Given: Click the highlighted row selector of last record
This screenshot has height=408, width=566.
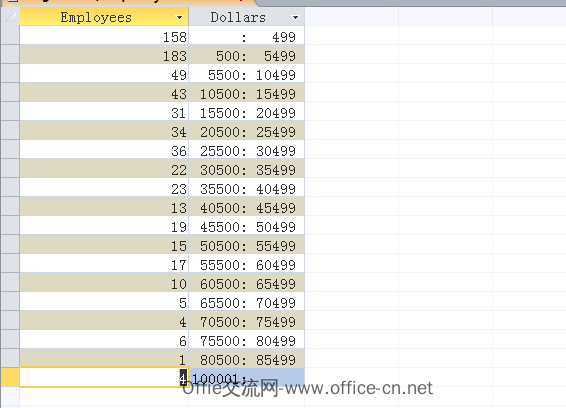Looking at the screenshot, I should [10, 377].
